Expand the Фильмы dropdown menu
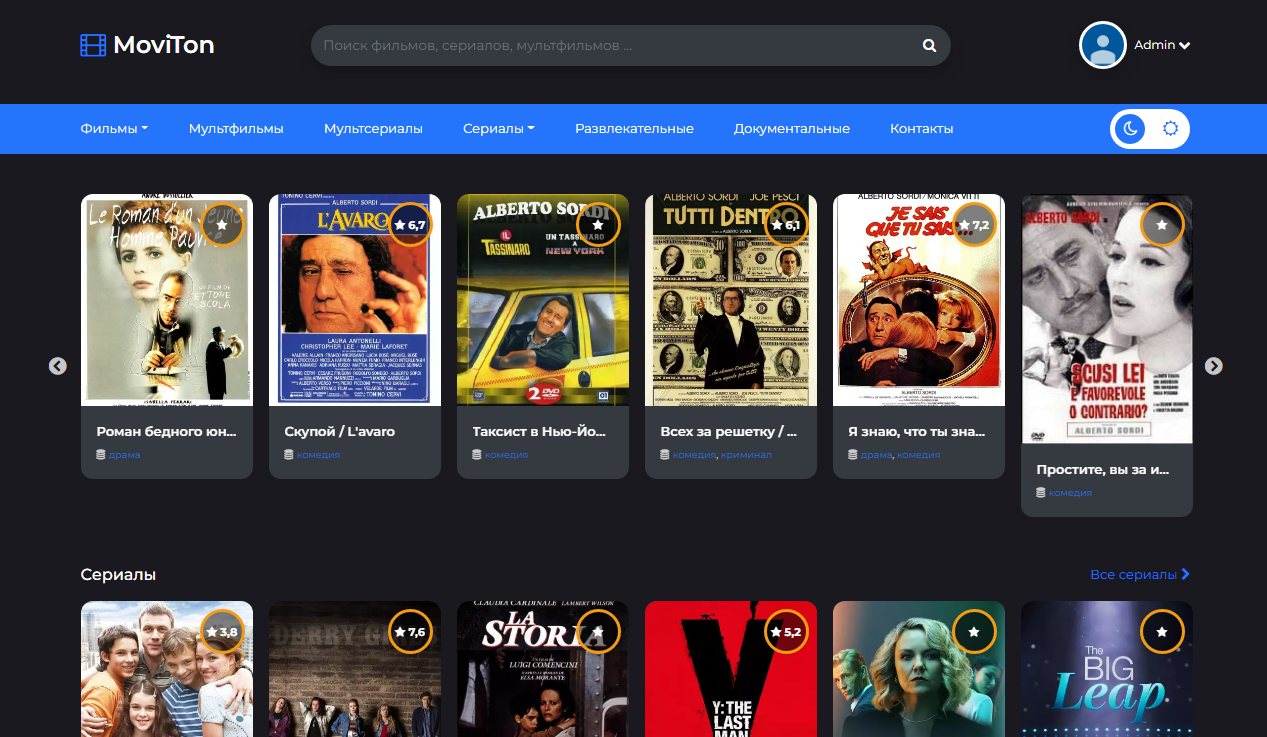1267x737 pixels. pos(114,129)
